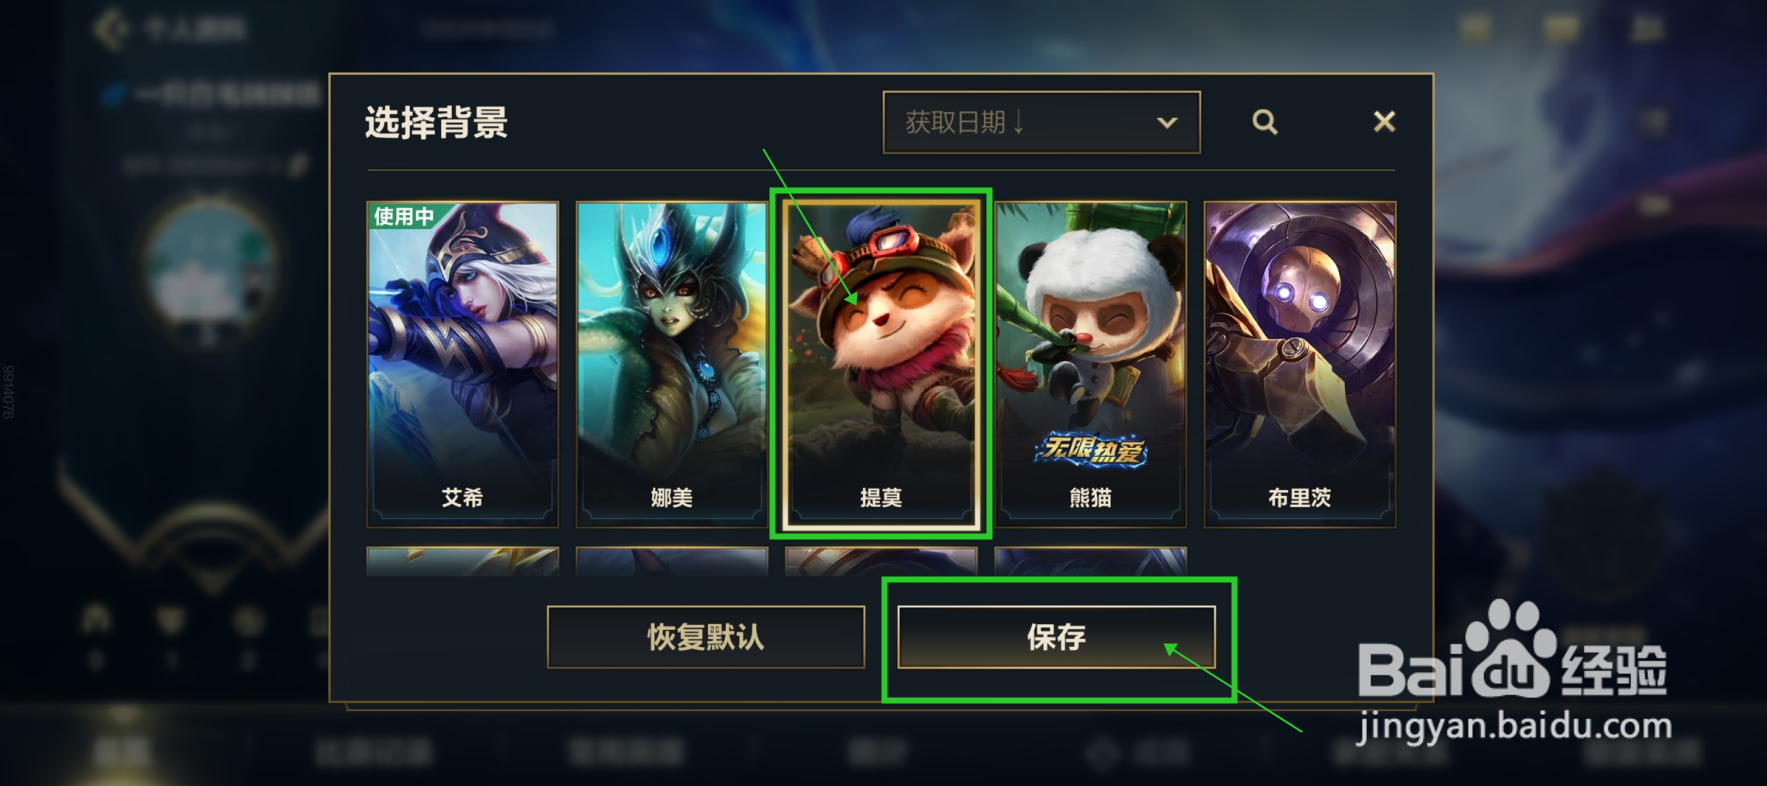Click the back arrow at top left
Screen dimensions: 1767x786
(x=110, y=28)
